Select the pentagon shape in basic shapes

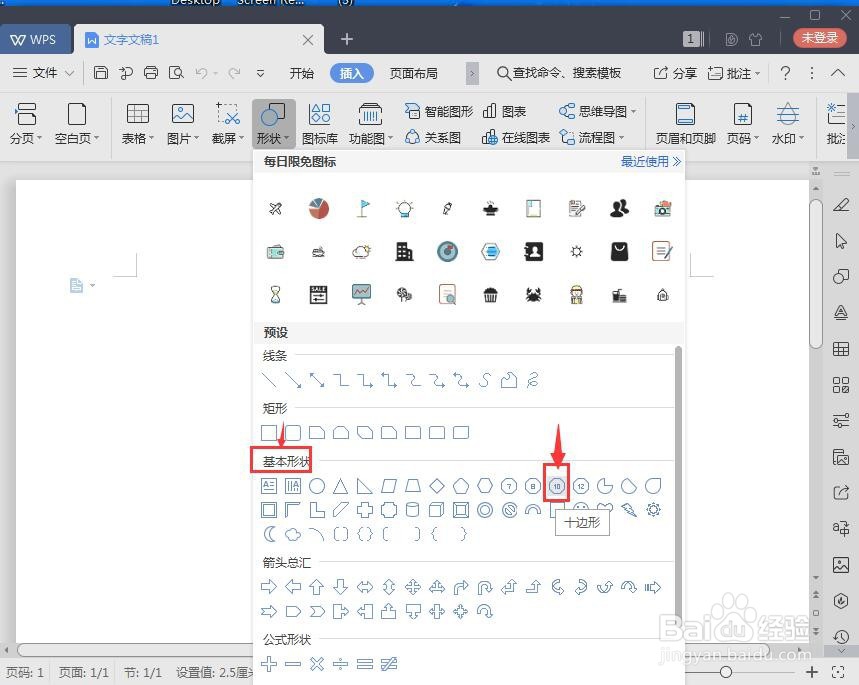coord(461,486)
